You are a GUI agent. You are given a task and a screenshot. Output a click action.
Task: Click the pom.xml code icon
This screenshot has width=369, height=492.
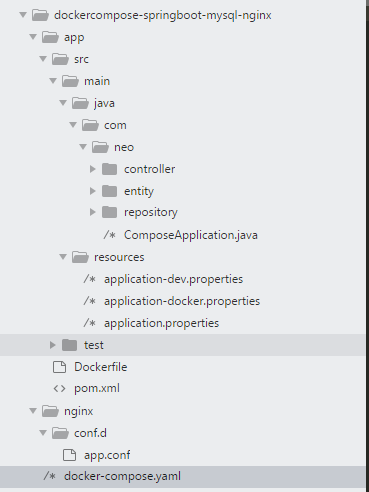(x=59, y=388)
